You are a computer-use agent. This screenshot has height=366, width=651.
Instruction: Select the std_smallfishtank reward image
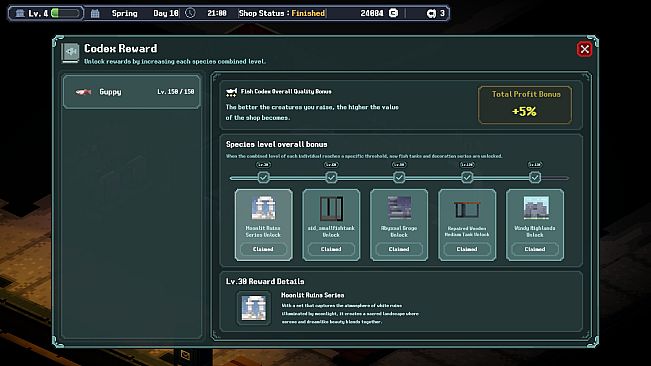(x=331, y=208)
